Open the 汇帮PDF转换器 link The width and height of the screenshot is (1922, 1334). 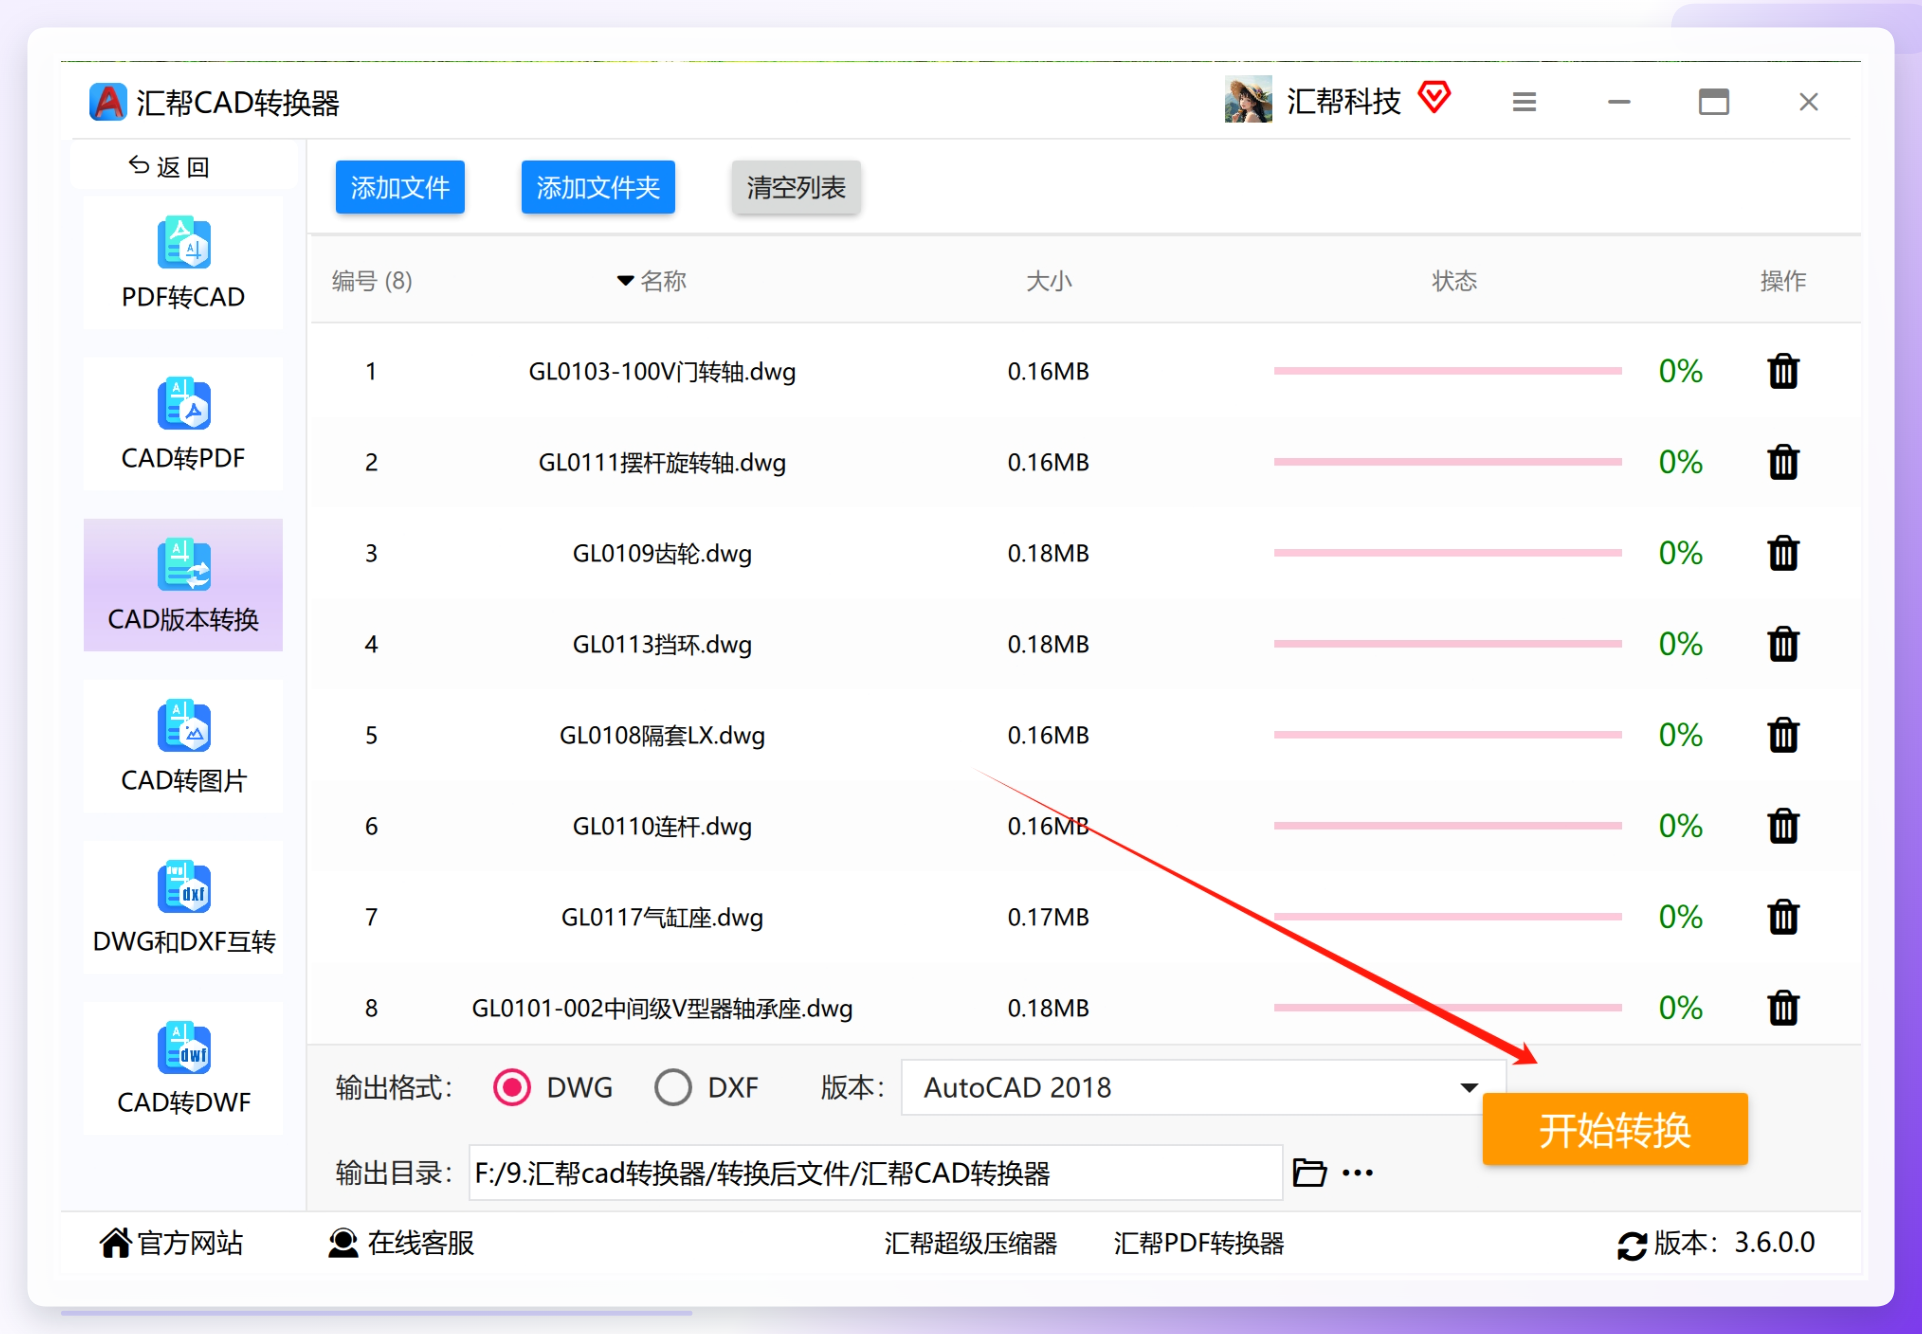[1199, 1243]
